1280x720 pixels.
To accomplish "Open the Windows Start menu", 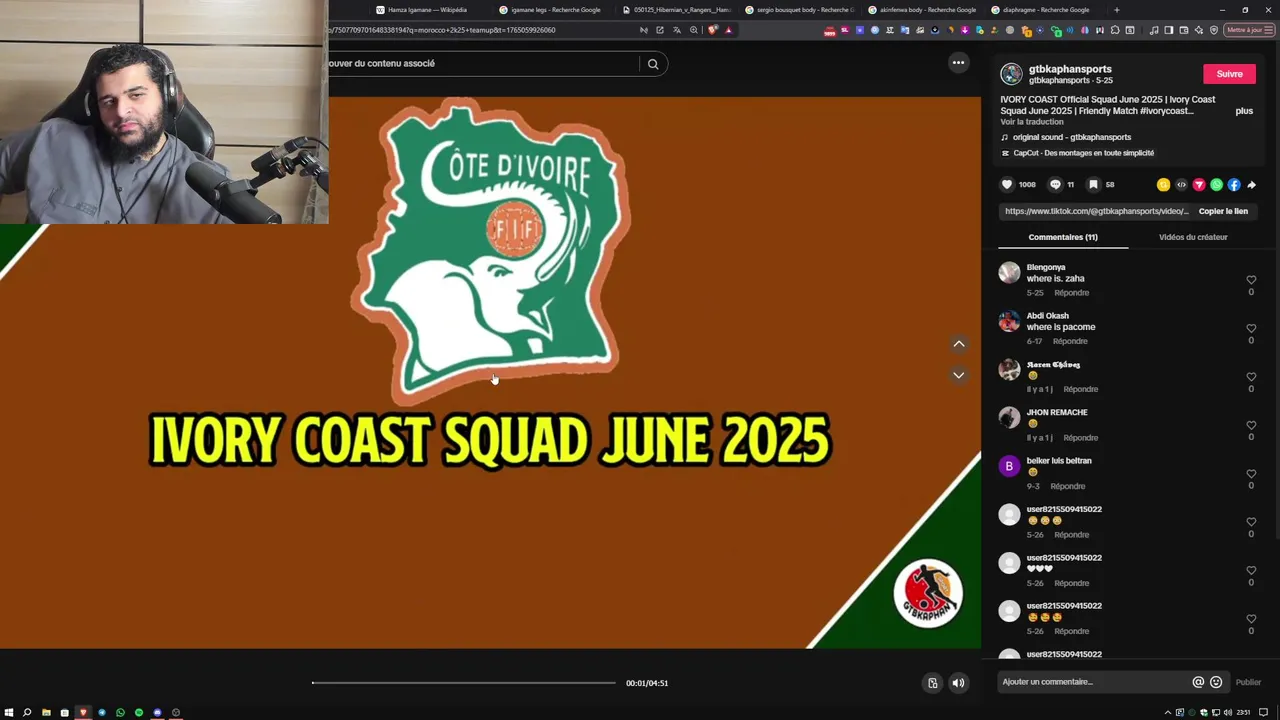I will tap(9, 712).
